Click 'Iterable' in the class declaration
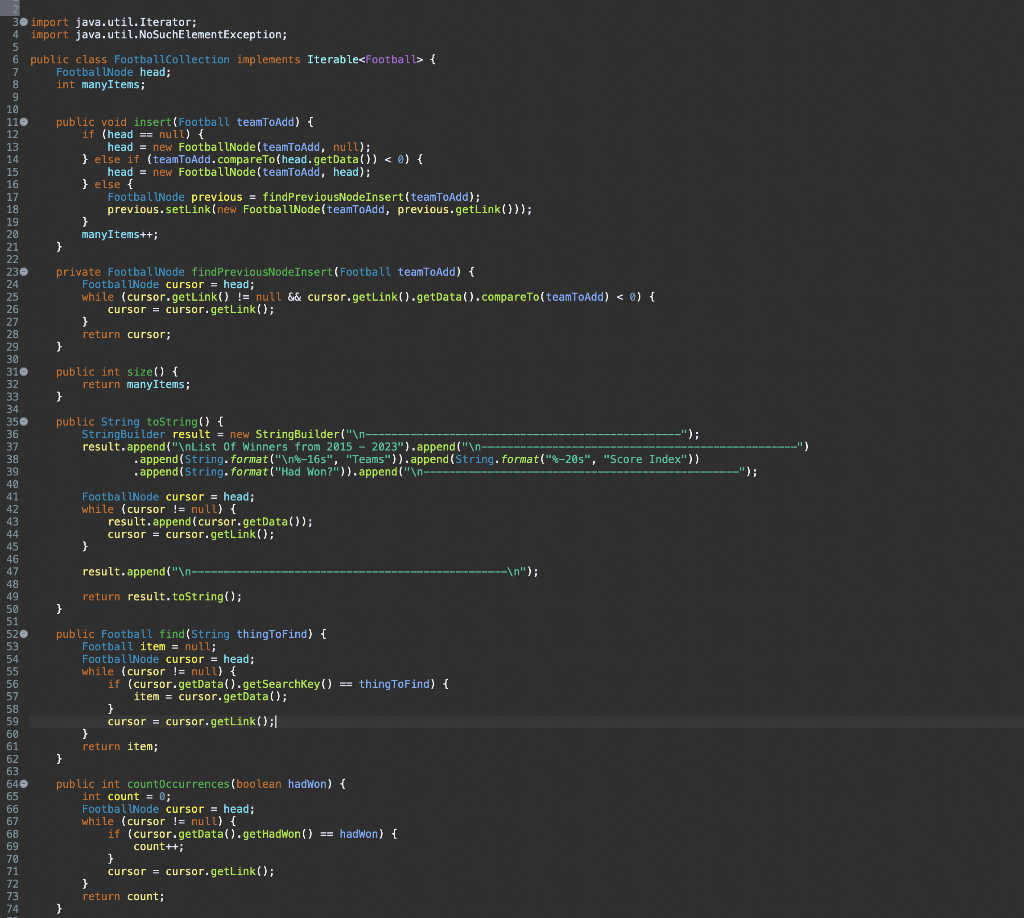 [332, 59]
